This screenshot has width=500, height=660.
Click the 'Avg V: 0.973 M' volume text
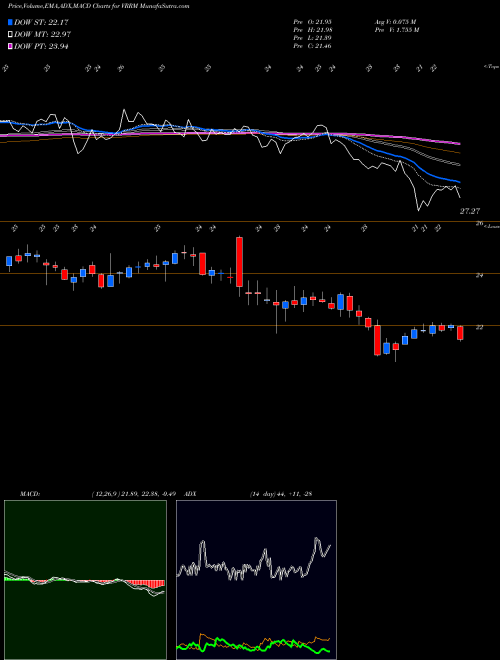pyautogui.click(x=396, y=21)
